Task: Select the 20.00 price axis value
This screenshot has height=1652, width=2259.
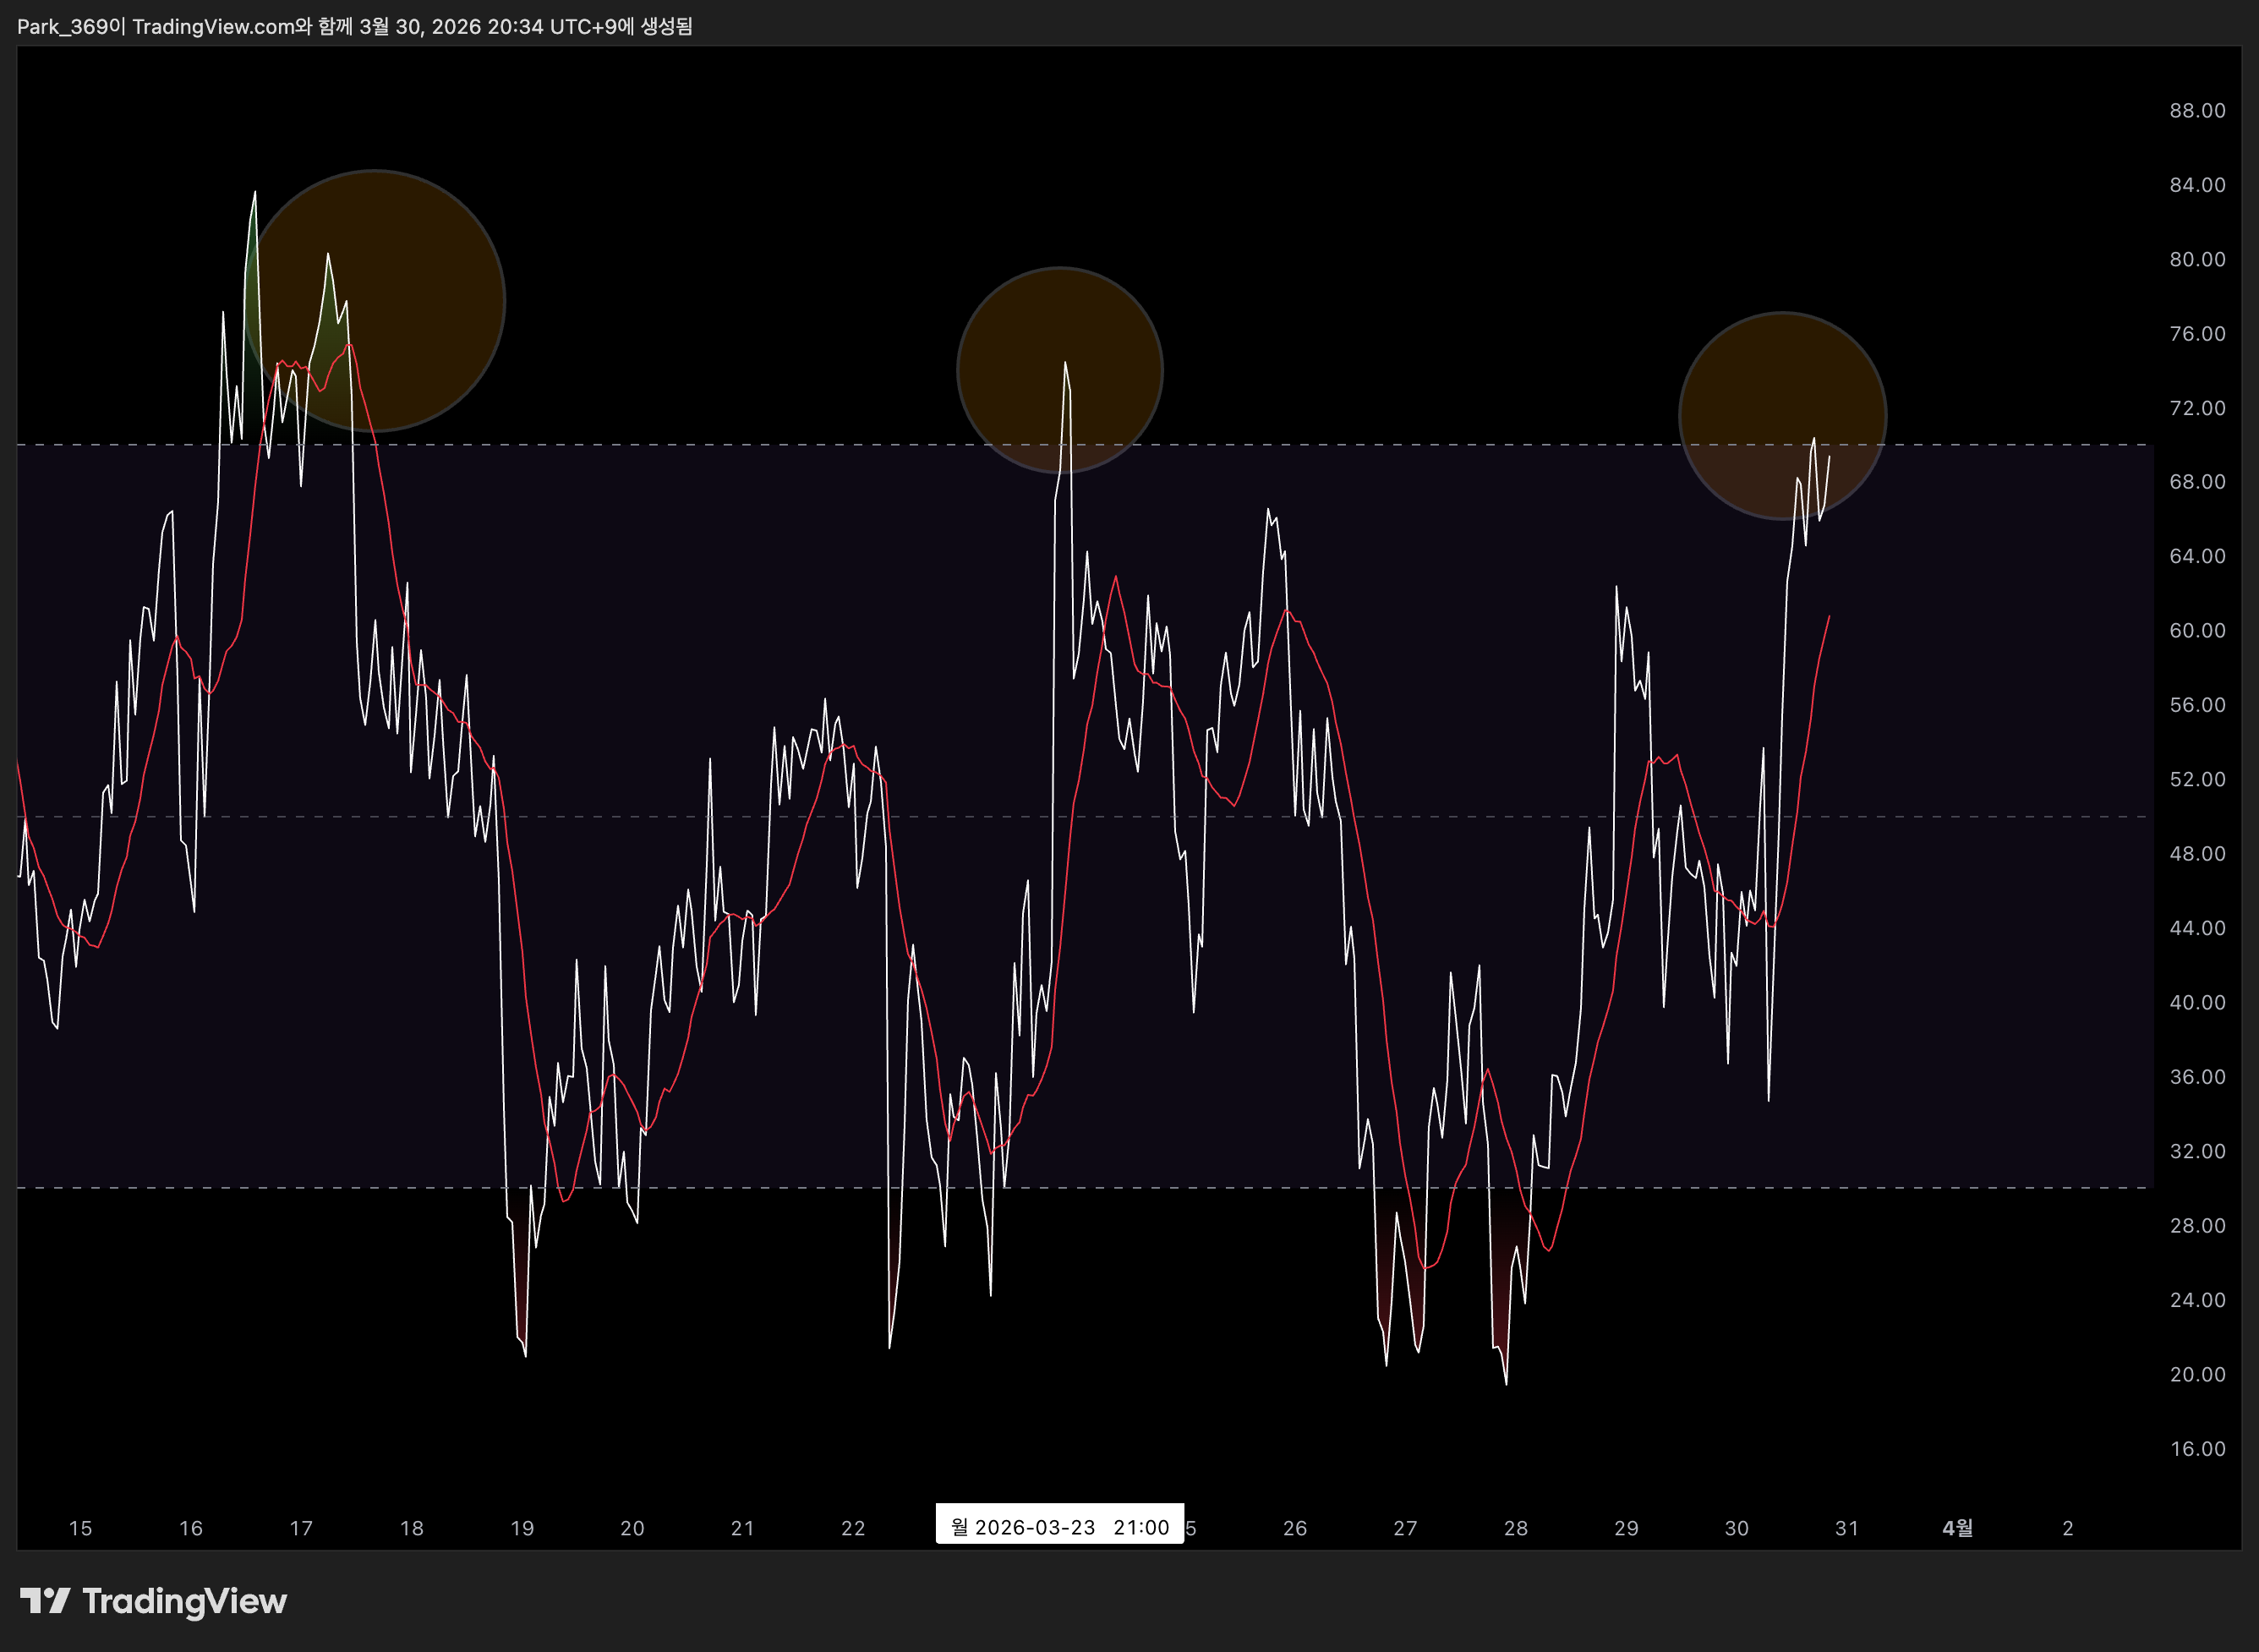Action: 2197,1374
